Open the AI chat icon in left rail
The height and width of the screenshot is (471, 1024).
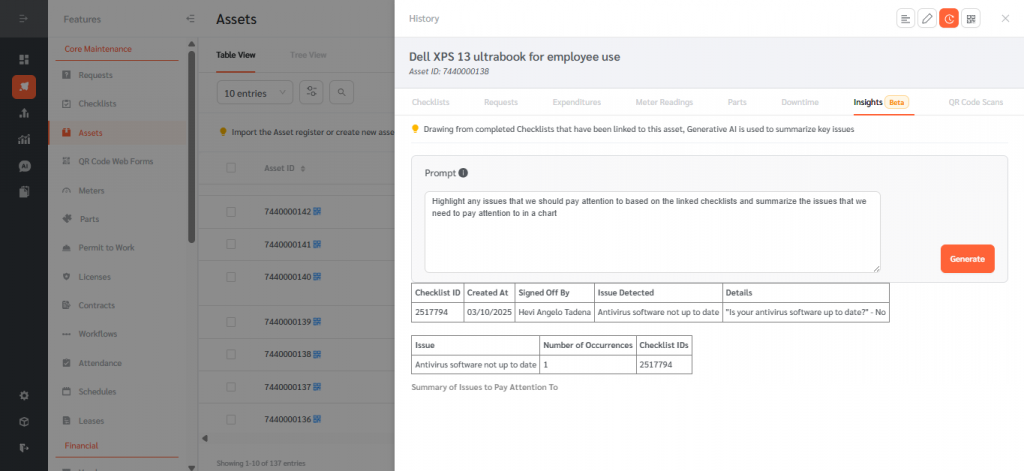click(24, 166)
